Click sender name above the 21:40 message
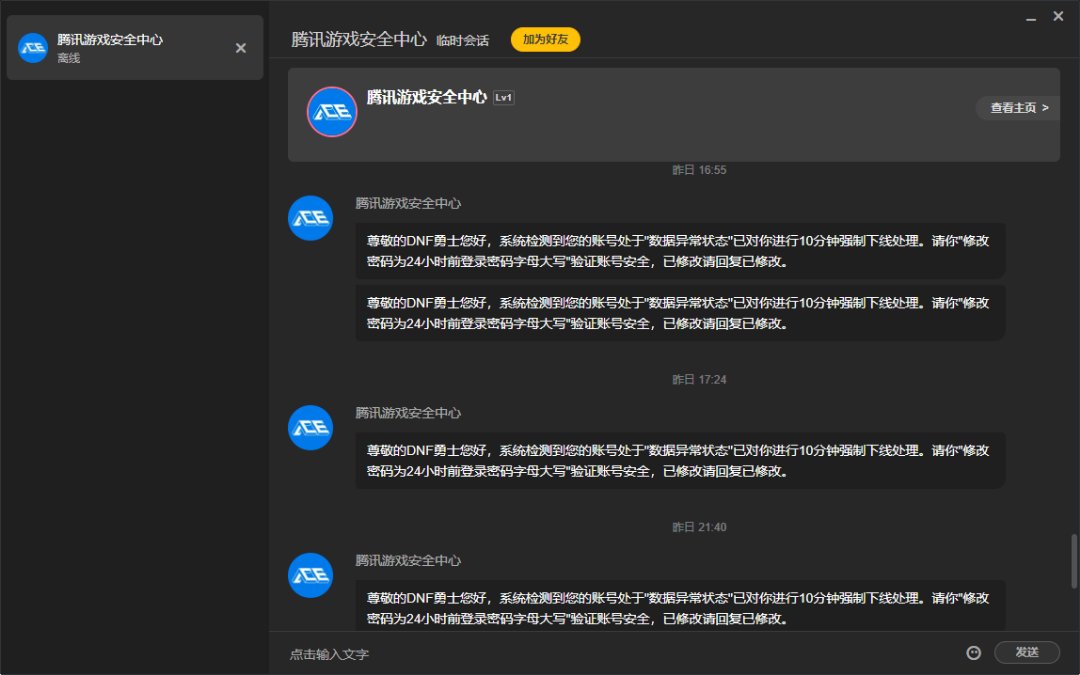Viewport: 1080px width, 675px height. [408, 561]
